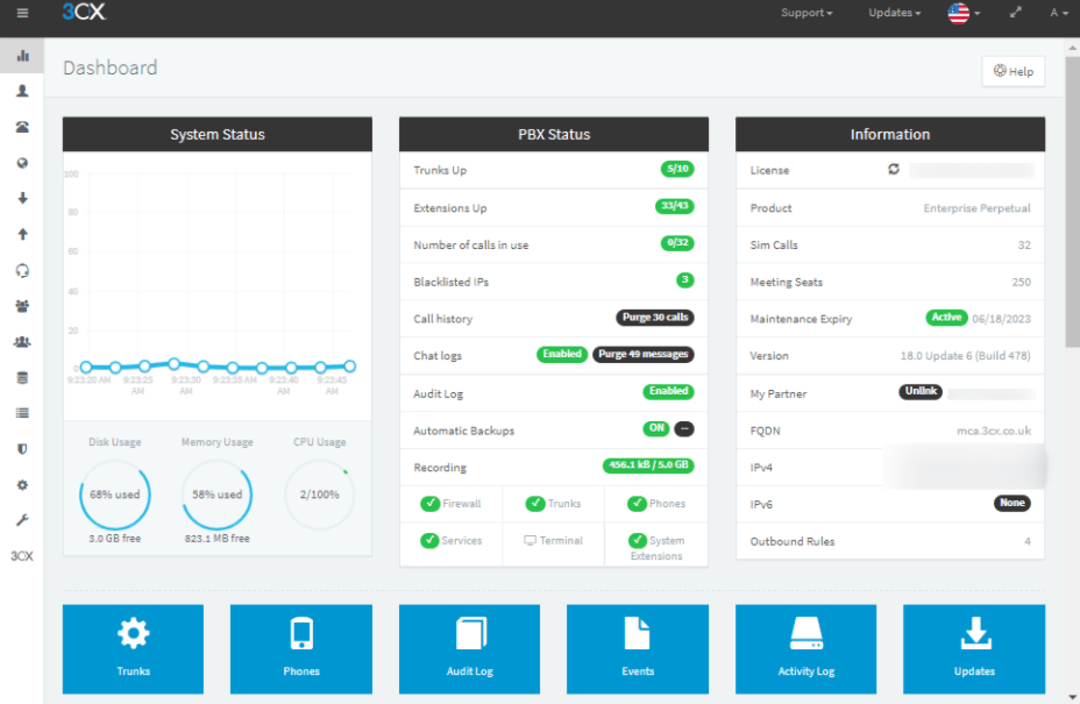Select the wrench Advanced icon in sidebar
Image resolution: width=1080 pixels, height=704 pixels.
22,520
